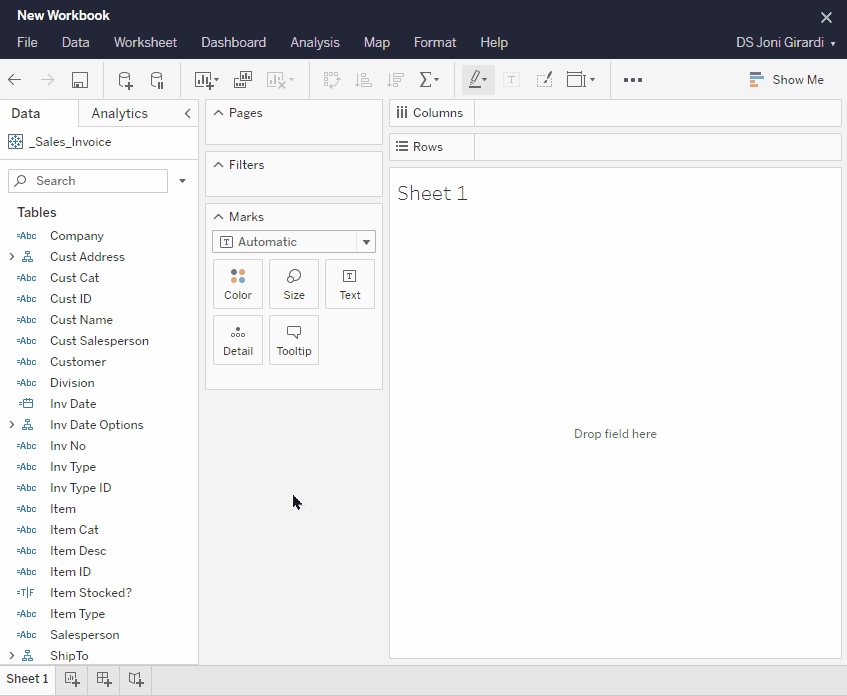Open the Tooltip marks card
Image resolution: width=847 pixels, height=696 pixels.
click(294, 340)
